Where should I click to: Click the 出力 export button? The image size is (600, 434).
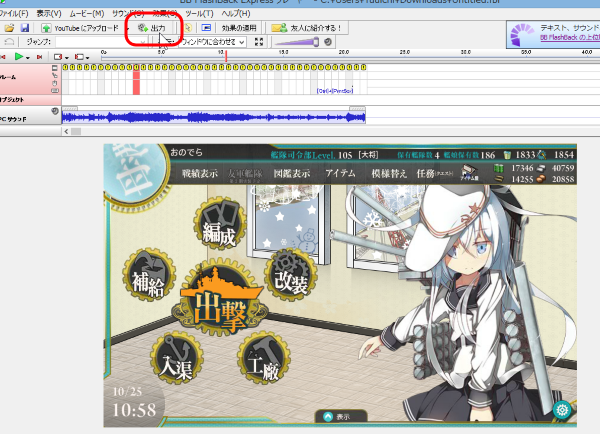click(152, 28)
